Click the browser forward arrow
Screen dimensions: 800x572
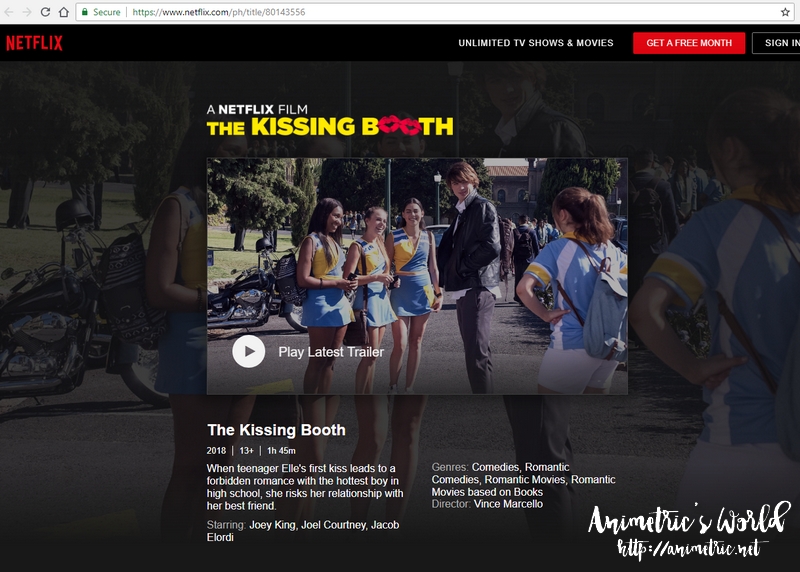(27, 12)
